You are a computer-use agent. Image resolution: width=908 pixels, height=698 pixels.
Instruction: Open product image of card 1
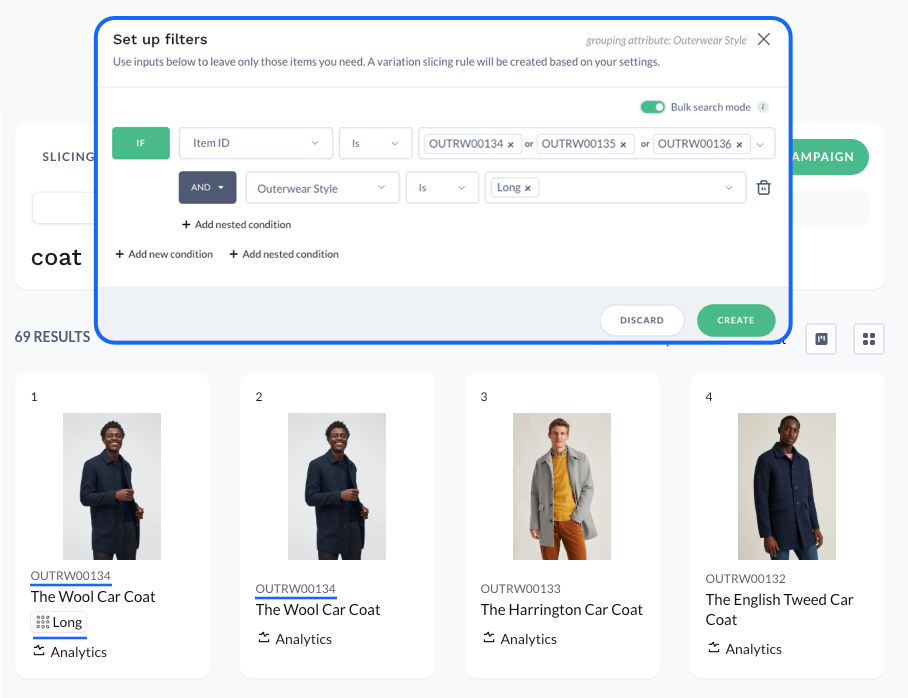pyautogui.click(x=112, y=486)
